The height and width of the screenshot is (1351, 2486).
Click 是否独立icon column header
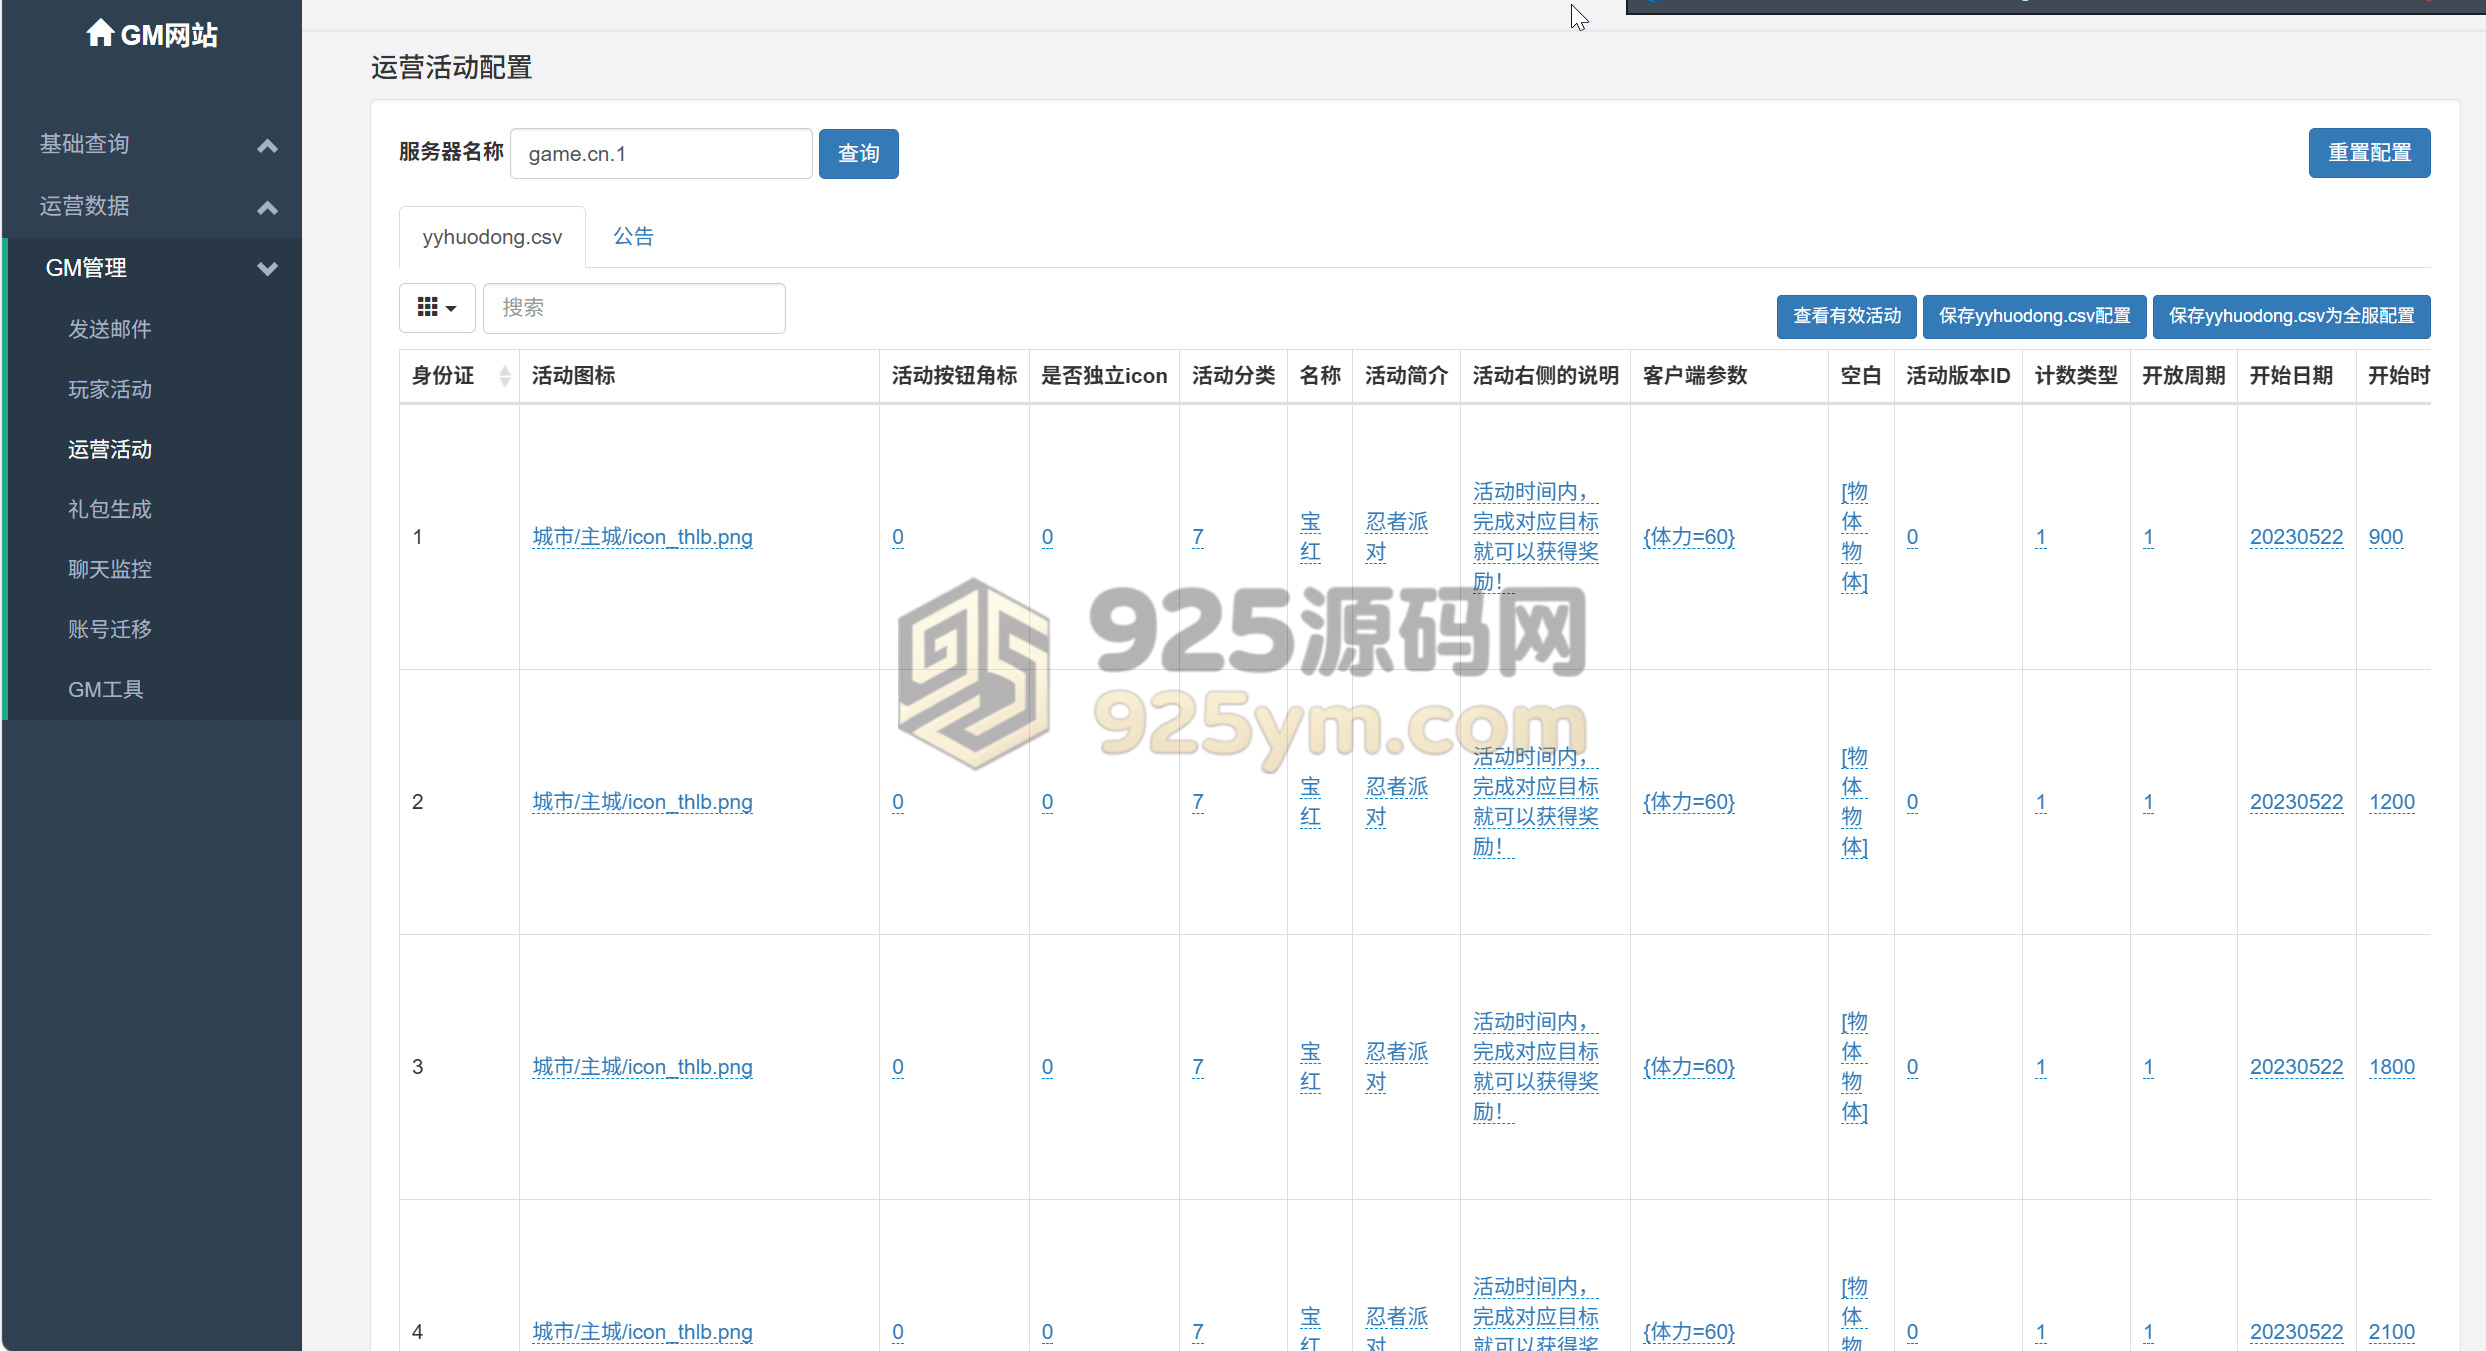1104,376
